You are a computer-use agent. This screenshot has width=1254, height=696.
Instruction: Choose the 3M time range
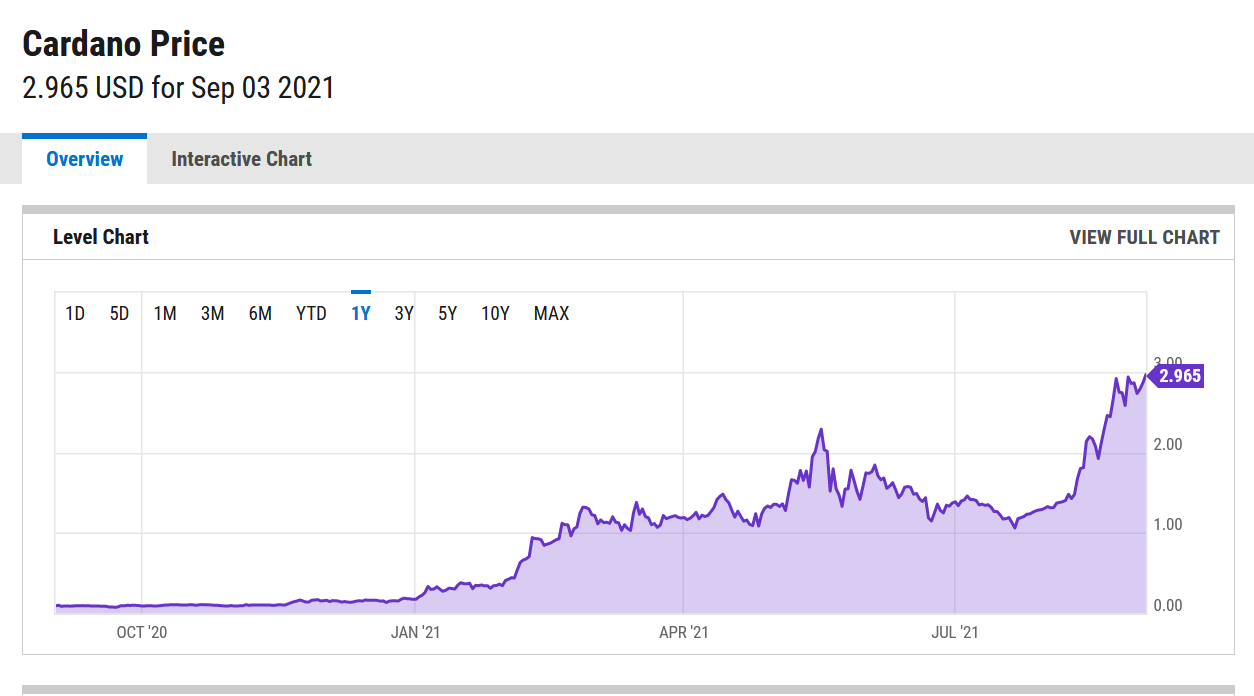pyautogui.click(x=212, y=313)
